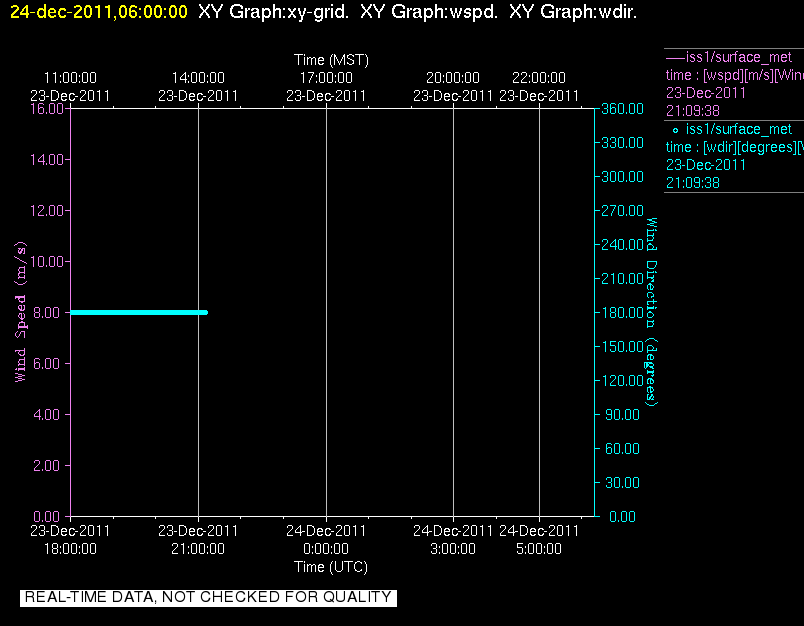Click the magenta 21:09:38 legend time
The image size is (804, 626).
click(x=693, y=111)
